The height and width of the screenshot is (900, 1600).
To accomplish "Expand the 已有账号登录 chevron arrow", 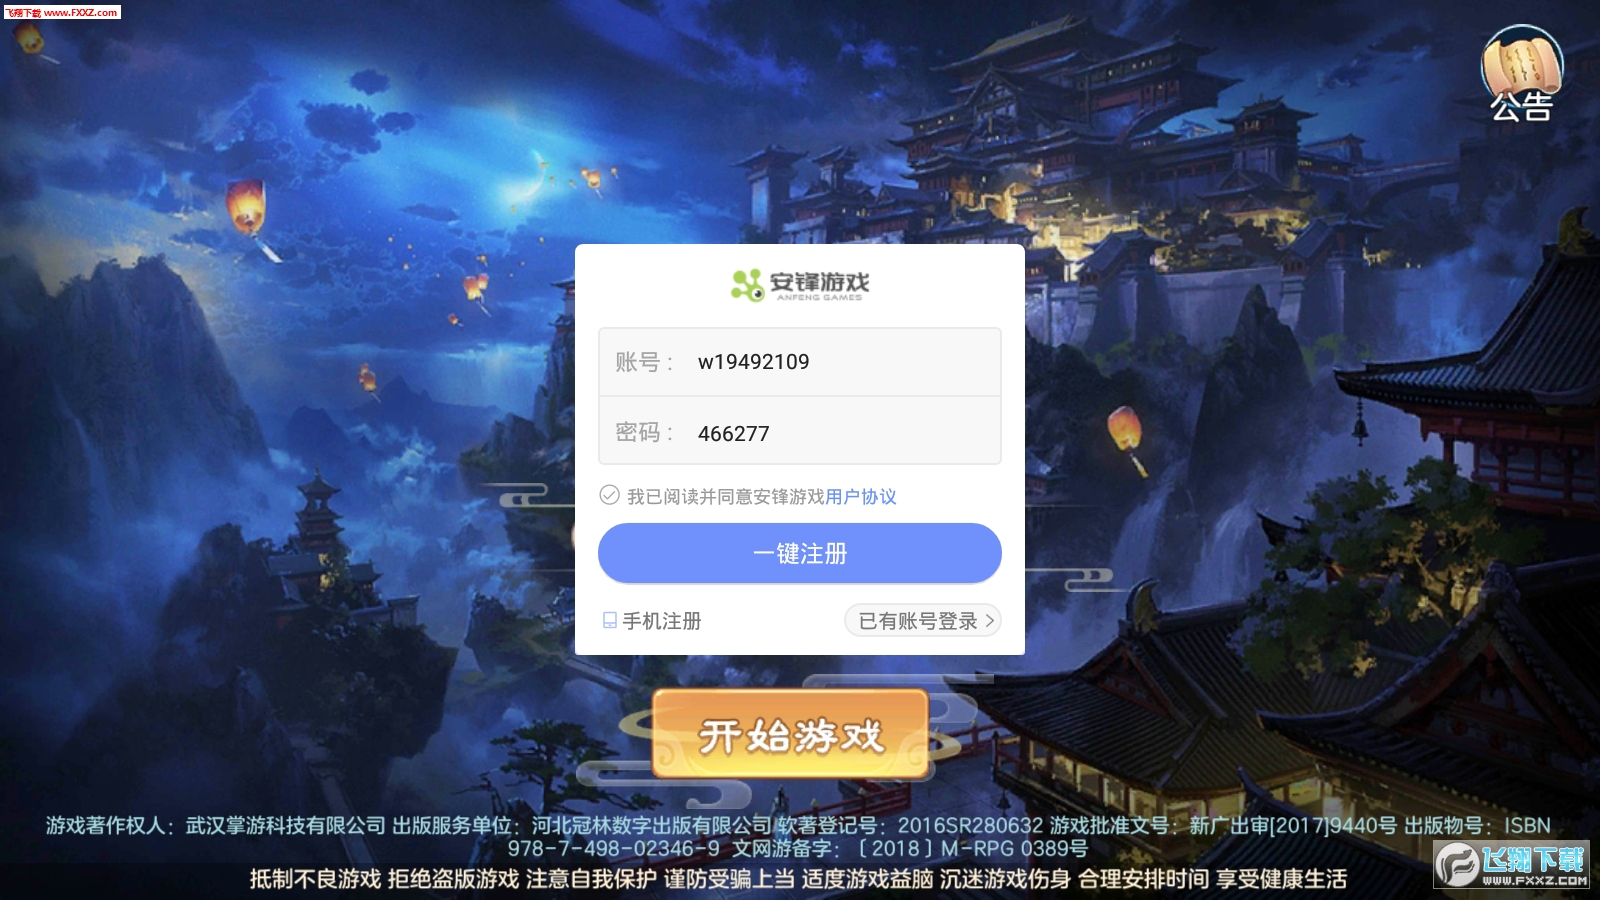I will (990, 621).
